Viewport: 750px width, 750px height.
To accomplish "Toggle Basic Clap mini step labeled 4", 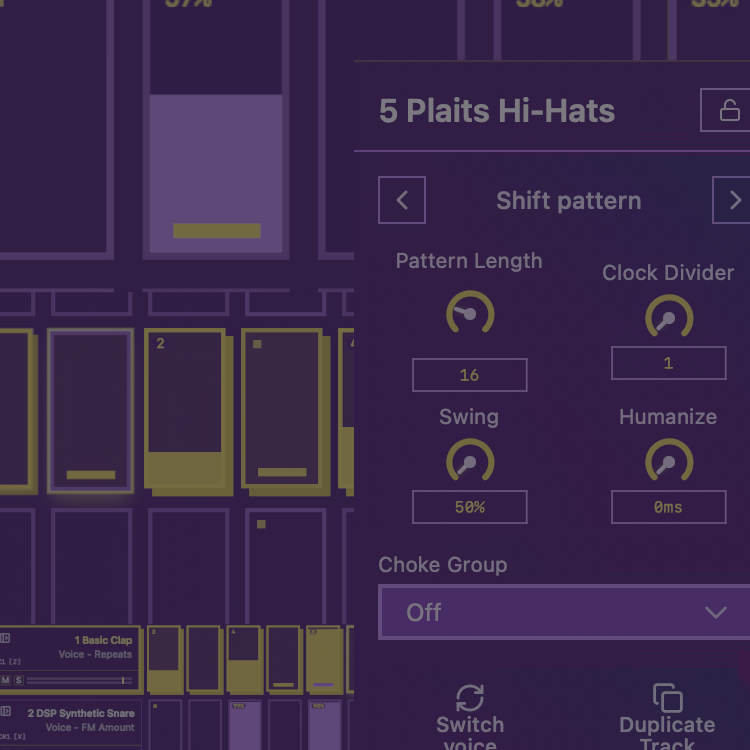I will 244,660.
